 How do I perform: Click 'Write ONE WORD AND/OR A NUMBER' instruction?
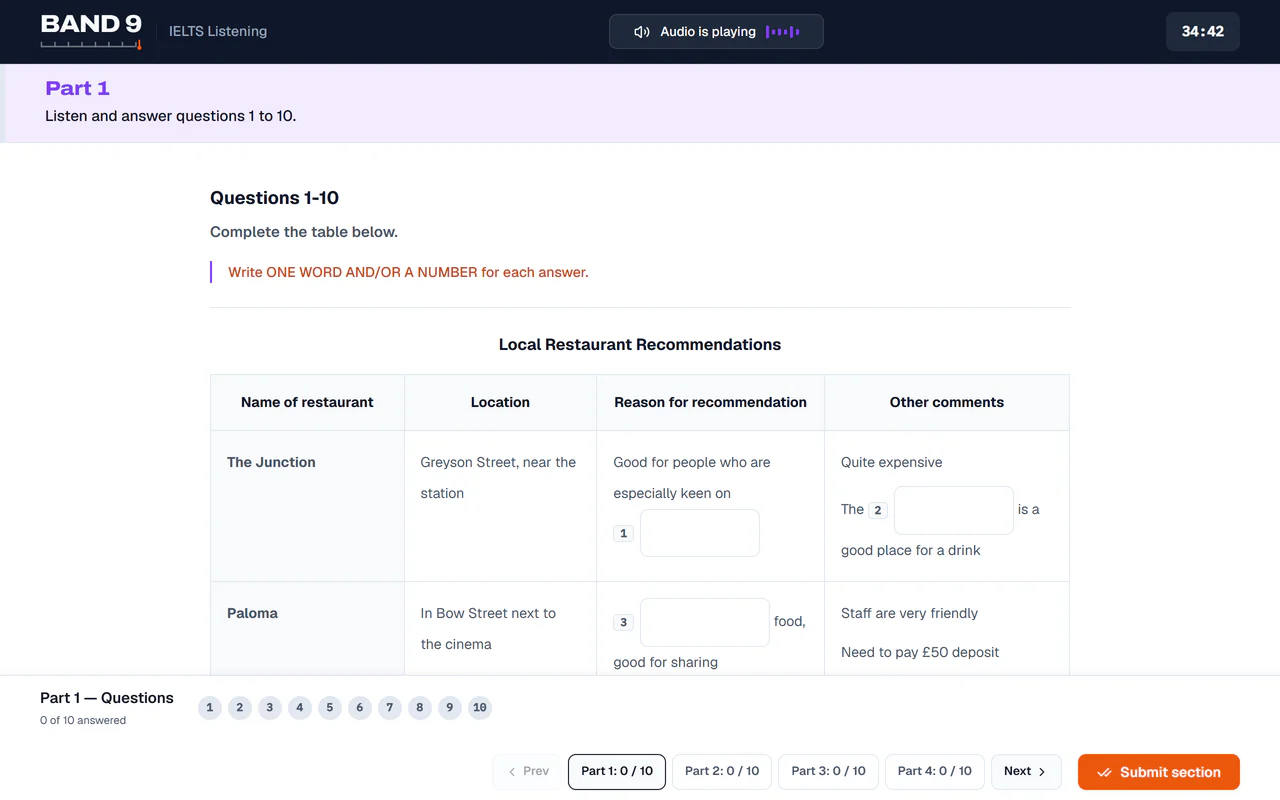pyautogui.click(x=408, y=272)
